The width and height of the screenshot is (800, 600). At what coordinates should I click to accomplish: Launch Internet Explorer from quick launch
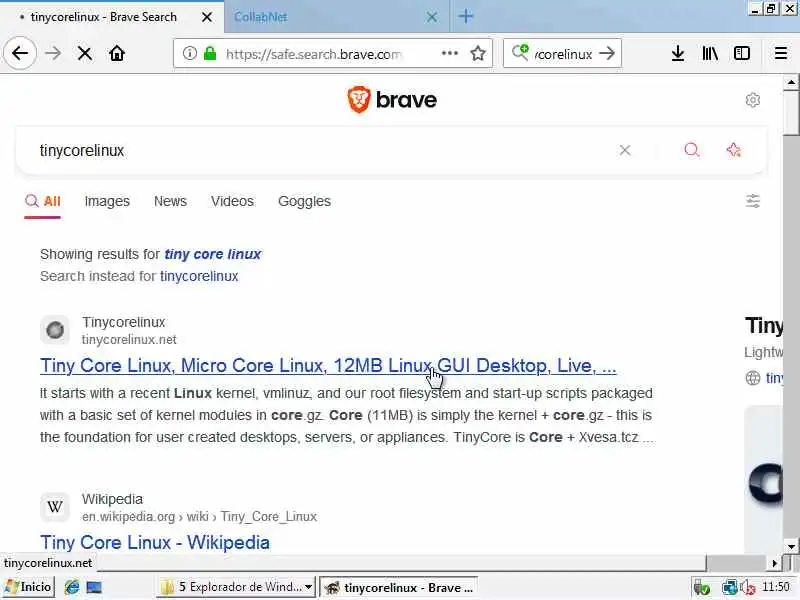72,588
